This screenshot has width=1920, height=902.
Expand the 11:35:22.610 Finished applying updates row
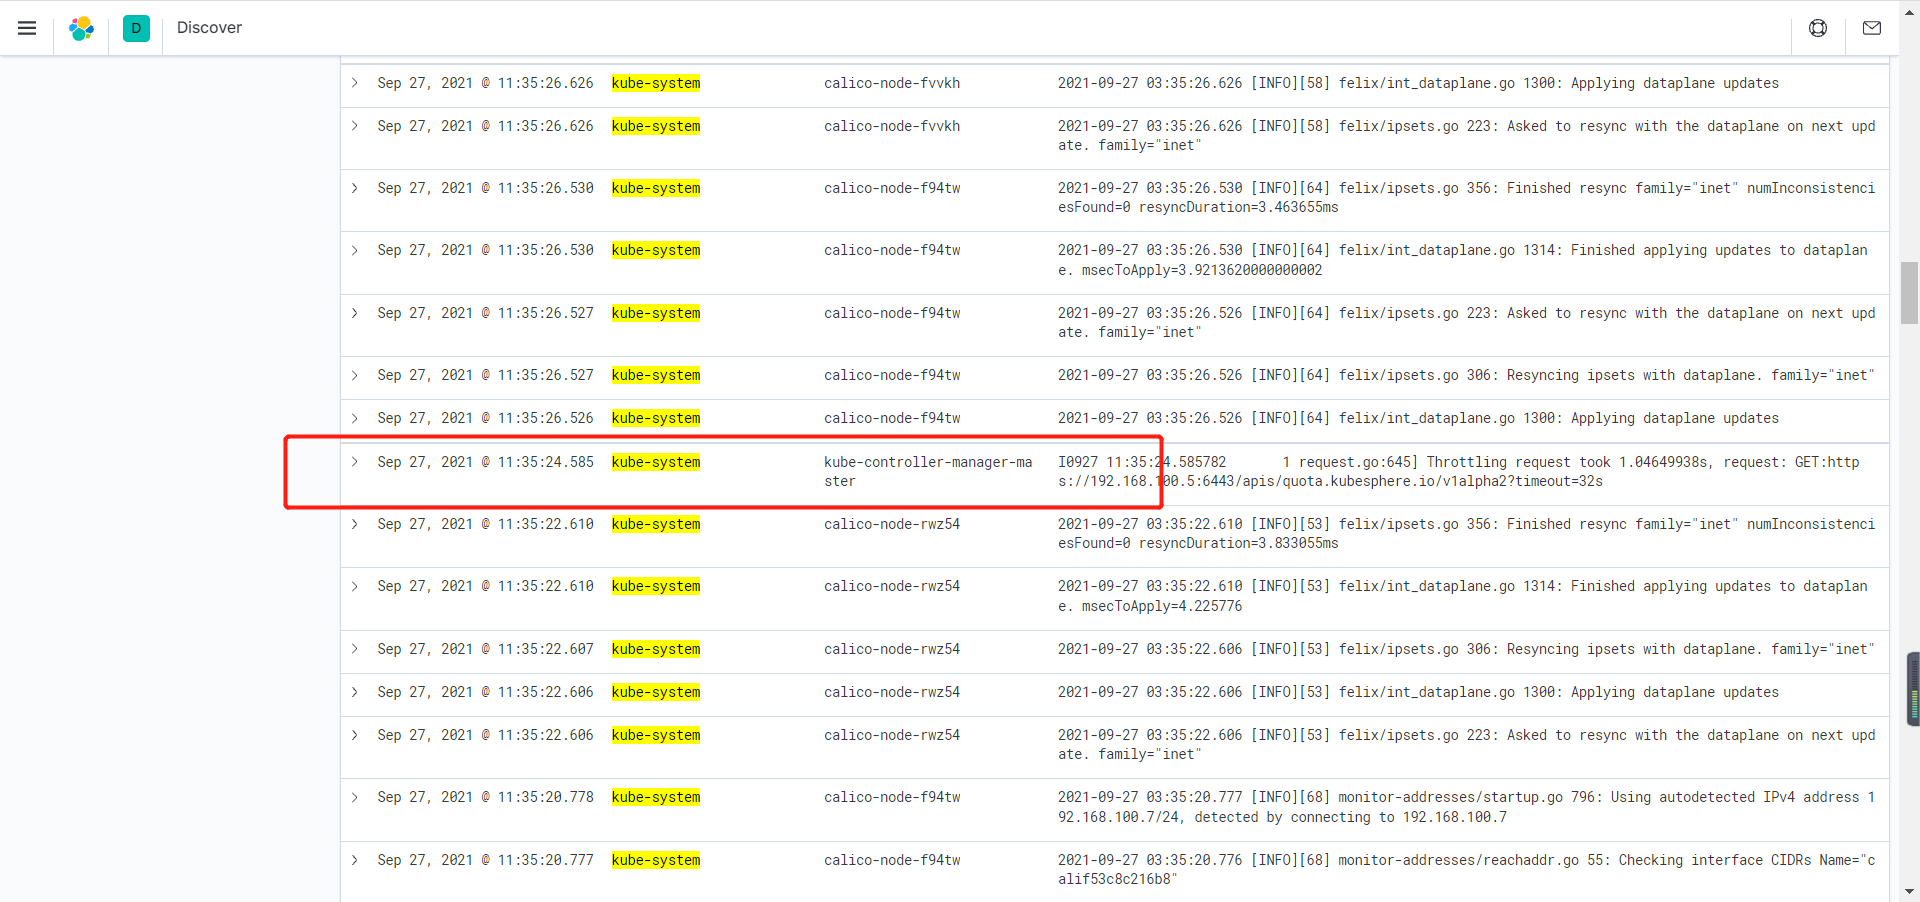coord(354,586)
